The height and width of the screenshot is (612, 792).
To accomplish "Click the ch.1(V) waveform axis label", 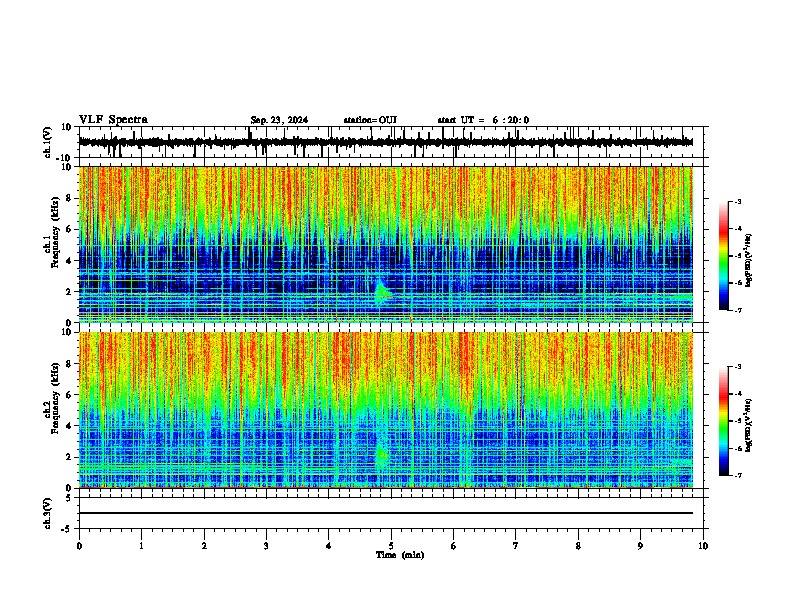I will [x=48, y=142].
